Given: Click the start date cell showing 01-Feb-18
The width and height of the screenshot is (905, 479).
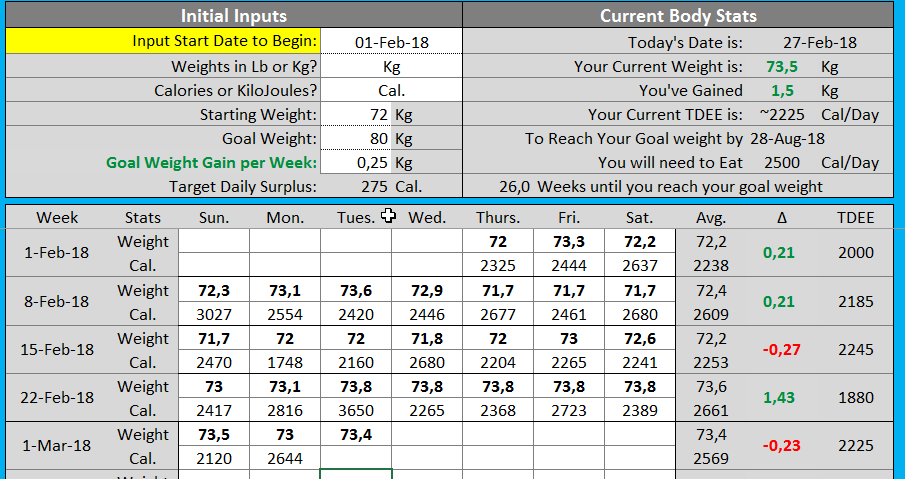Looking at the screenshot, I should pyautogui.click(x=392, y=42).
